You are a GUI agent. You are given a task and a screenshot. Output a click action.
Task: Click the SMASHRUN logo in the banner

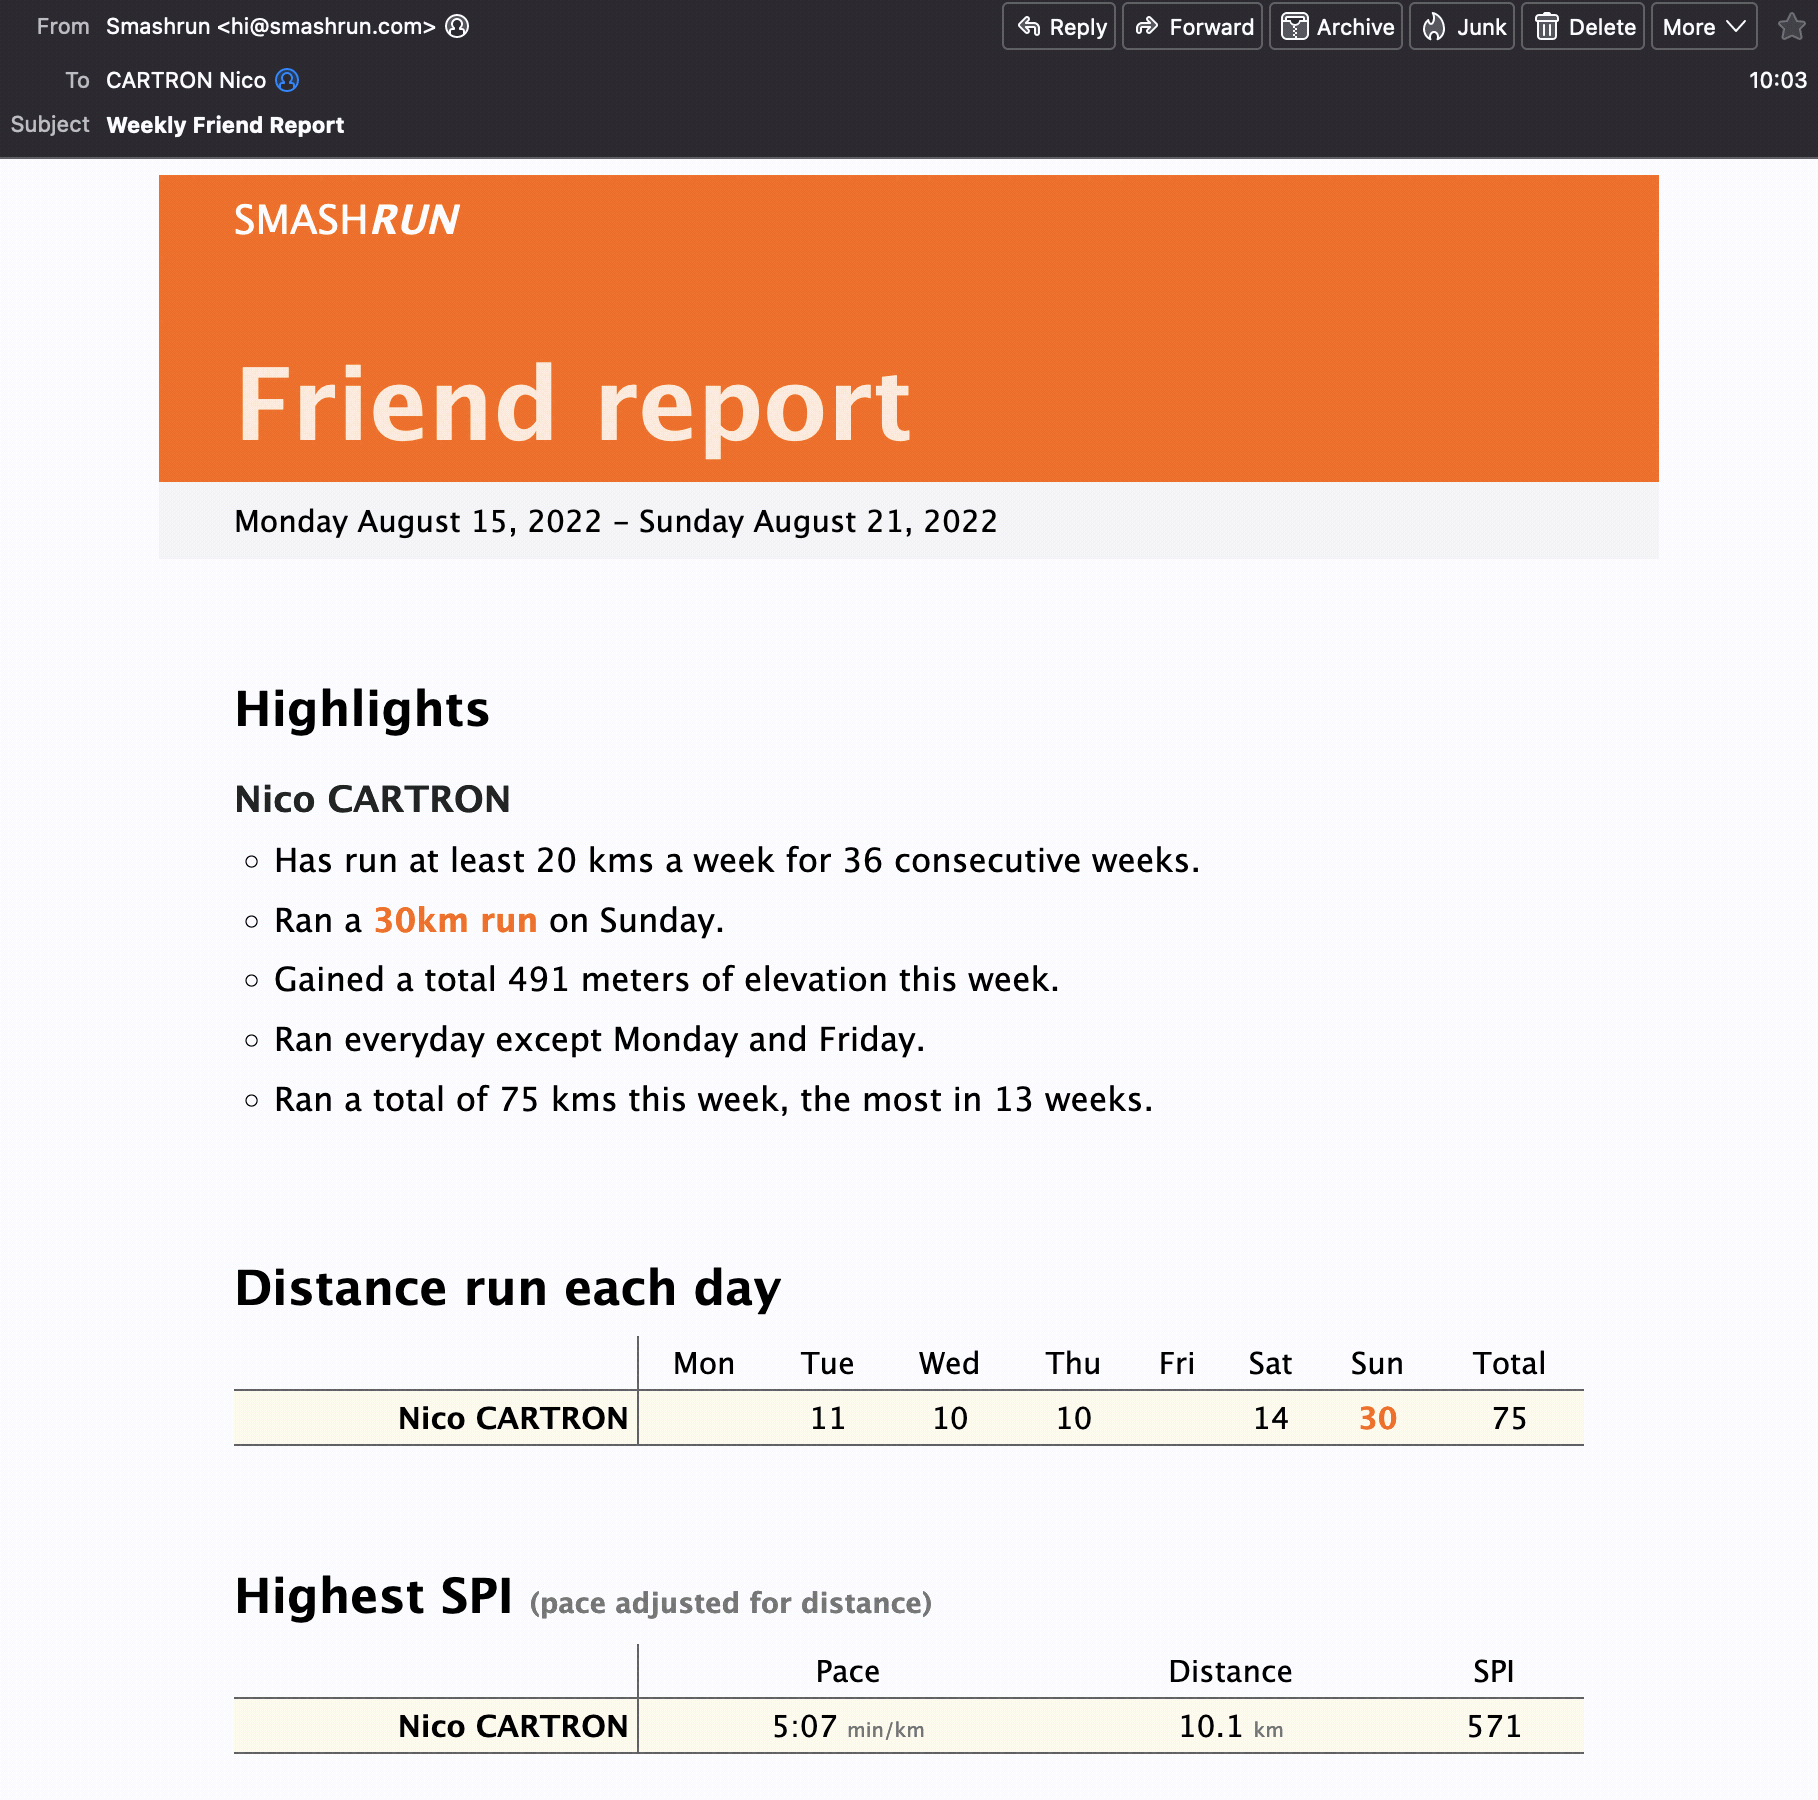[346, 220]
